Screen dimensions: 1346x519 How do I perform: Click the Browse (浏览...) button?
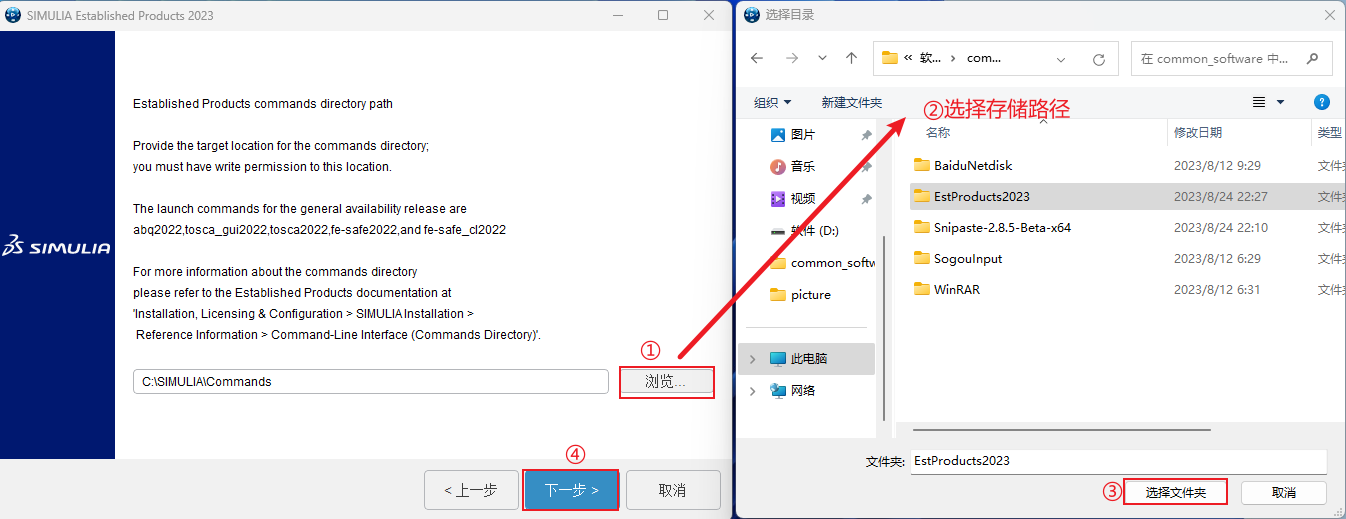pyautogui.click(x=667, y=382)
